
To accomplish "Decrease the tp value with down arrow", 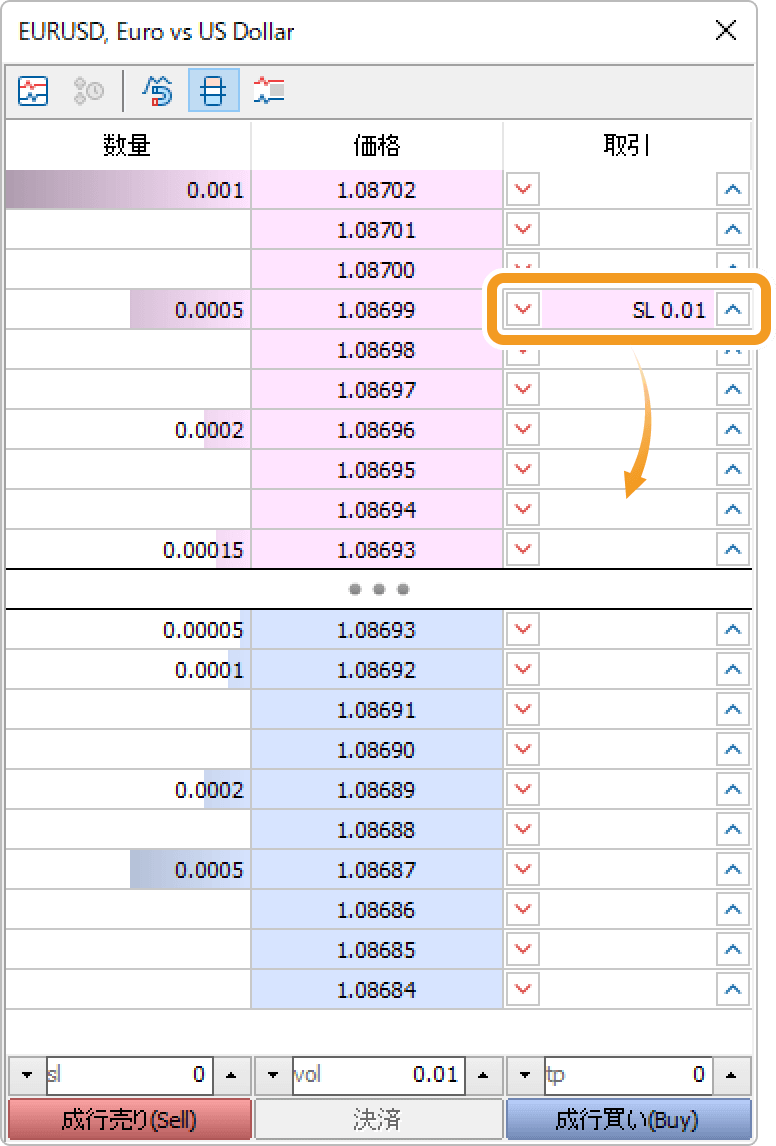I will [525, 1075].
